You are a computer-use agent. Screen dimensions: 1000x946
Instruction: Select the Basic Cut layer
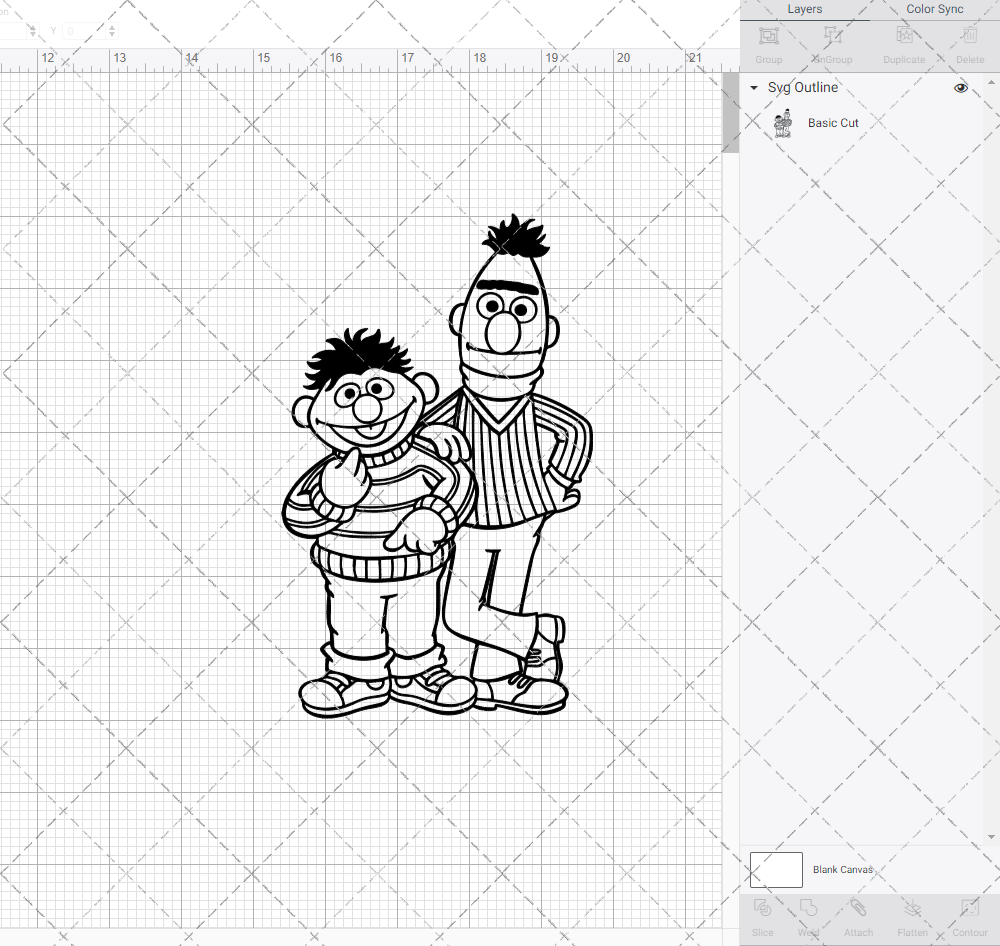(833, 123)
